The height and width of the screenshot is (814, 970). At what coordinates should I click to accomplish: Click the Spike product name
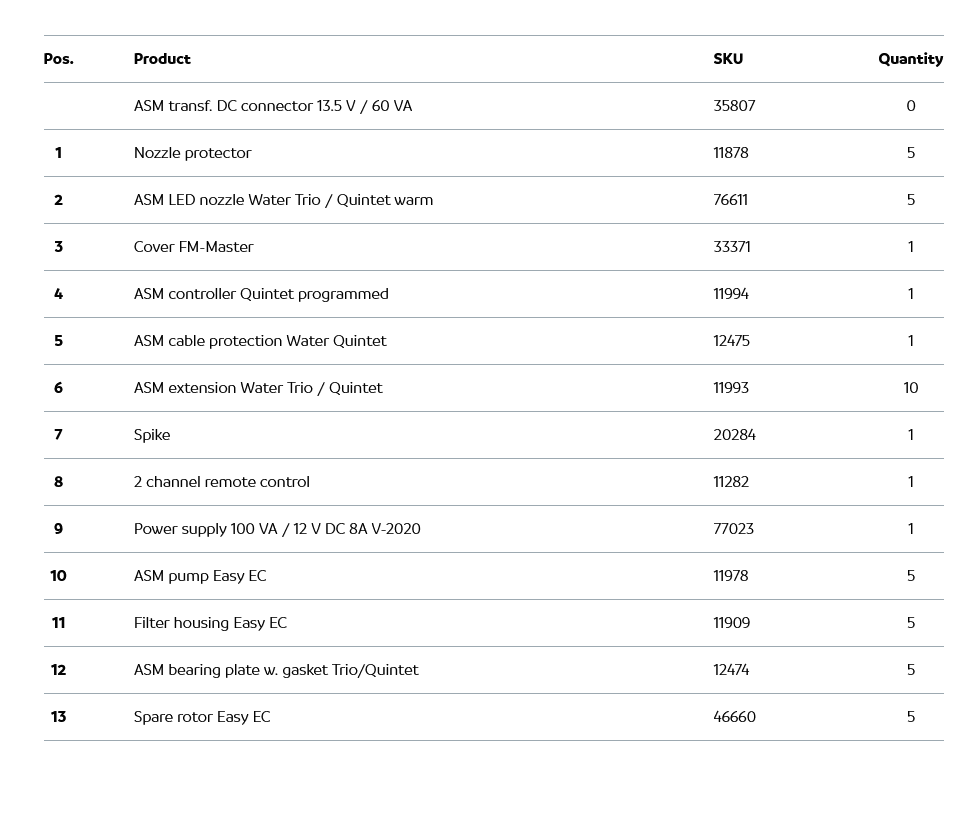click(152, 435)
